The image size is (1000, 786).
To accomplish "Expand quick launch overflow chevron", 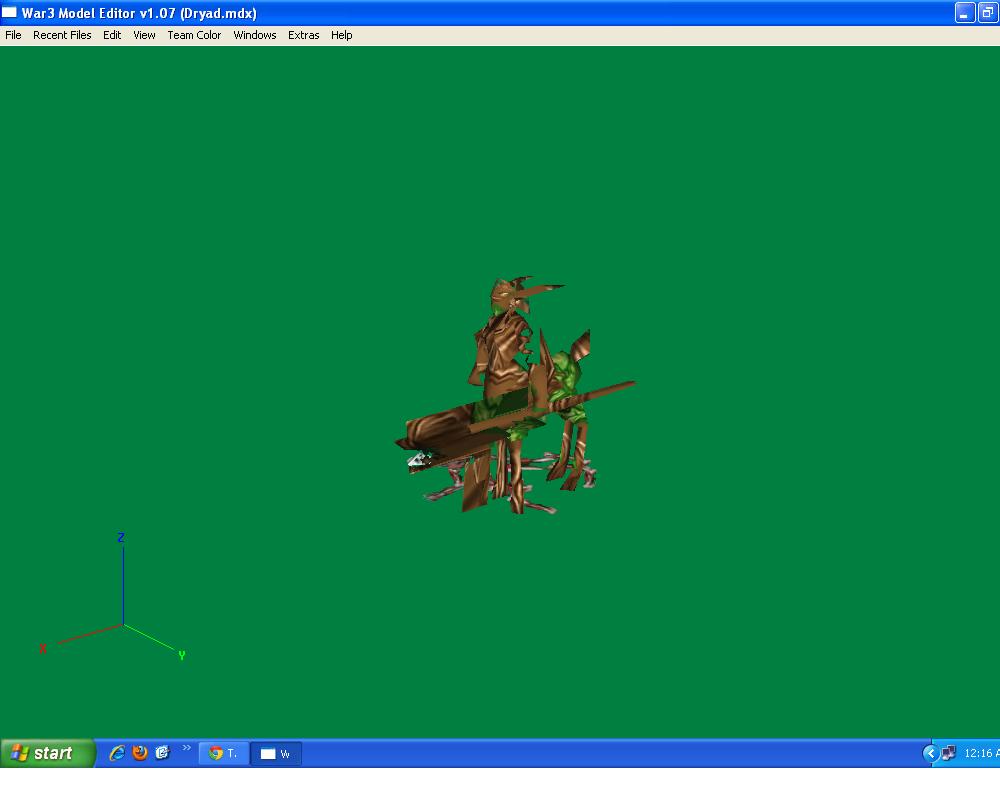I will pyautogui.click(x=186, y=748).
